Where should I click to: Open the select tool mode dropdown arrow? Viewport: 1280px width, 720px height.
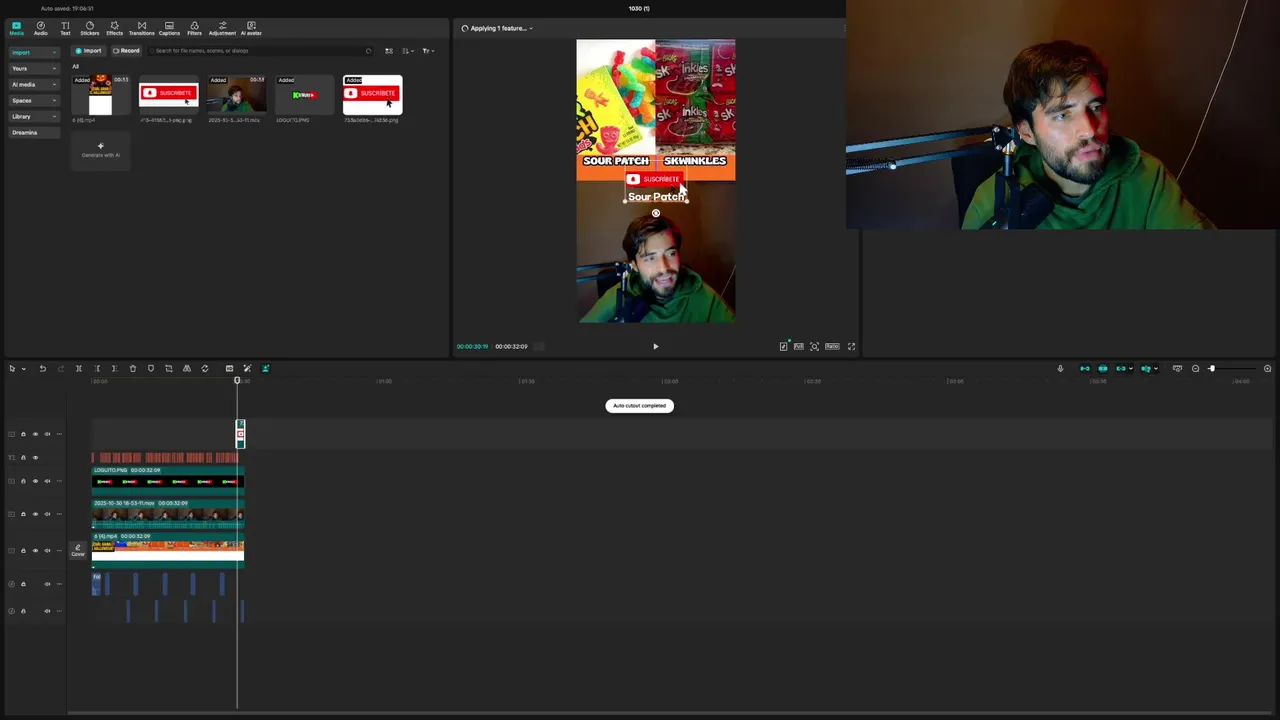(x=24, y=369)
